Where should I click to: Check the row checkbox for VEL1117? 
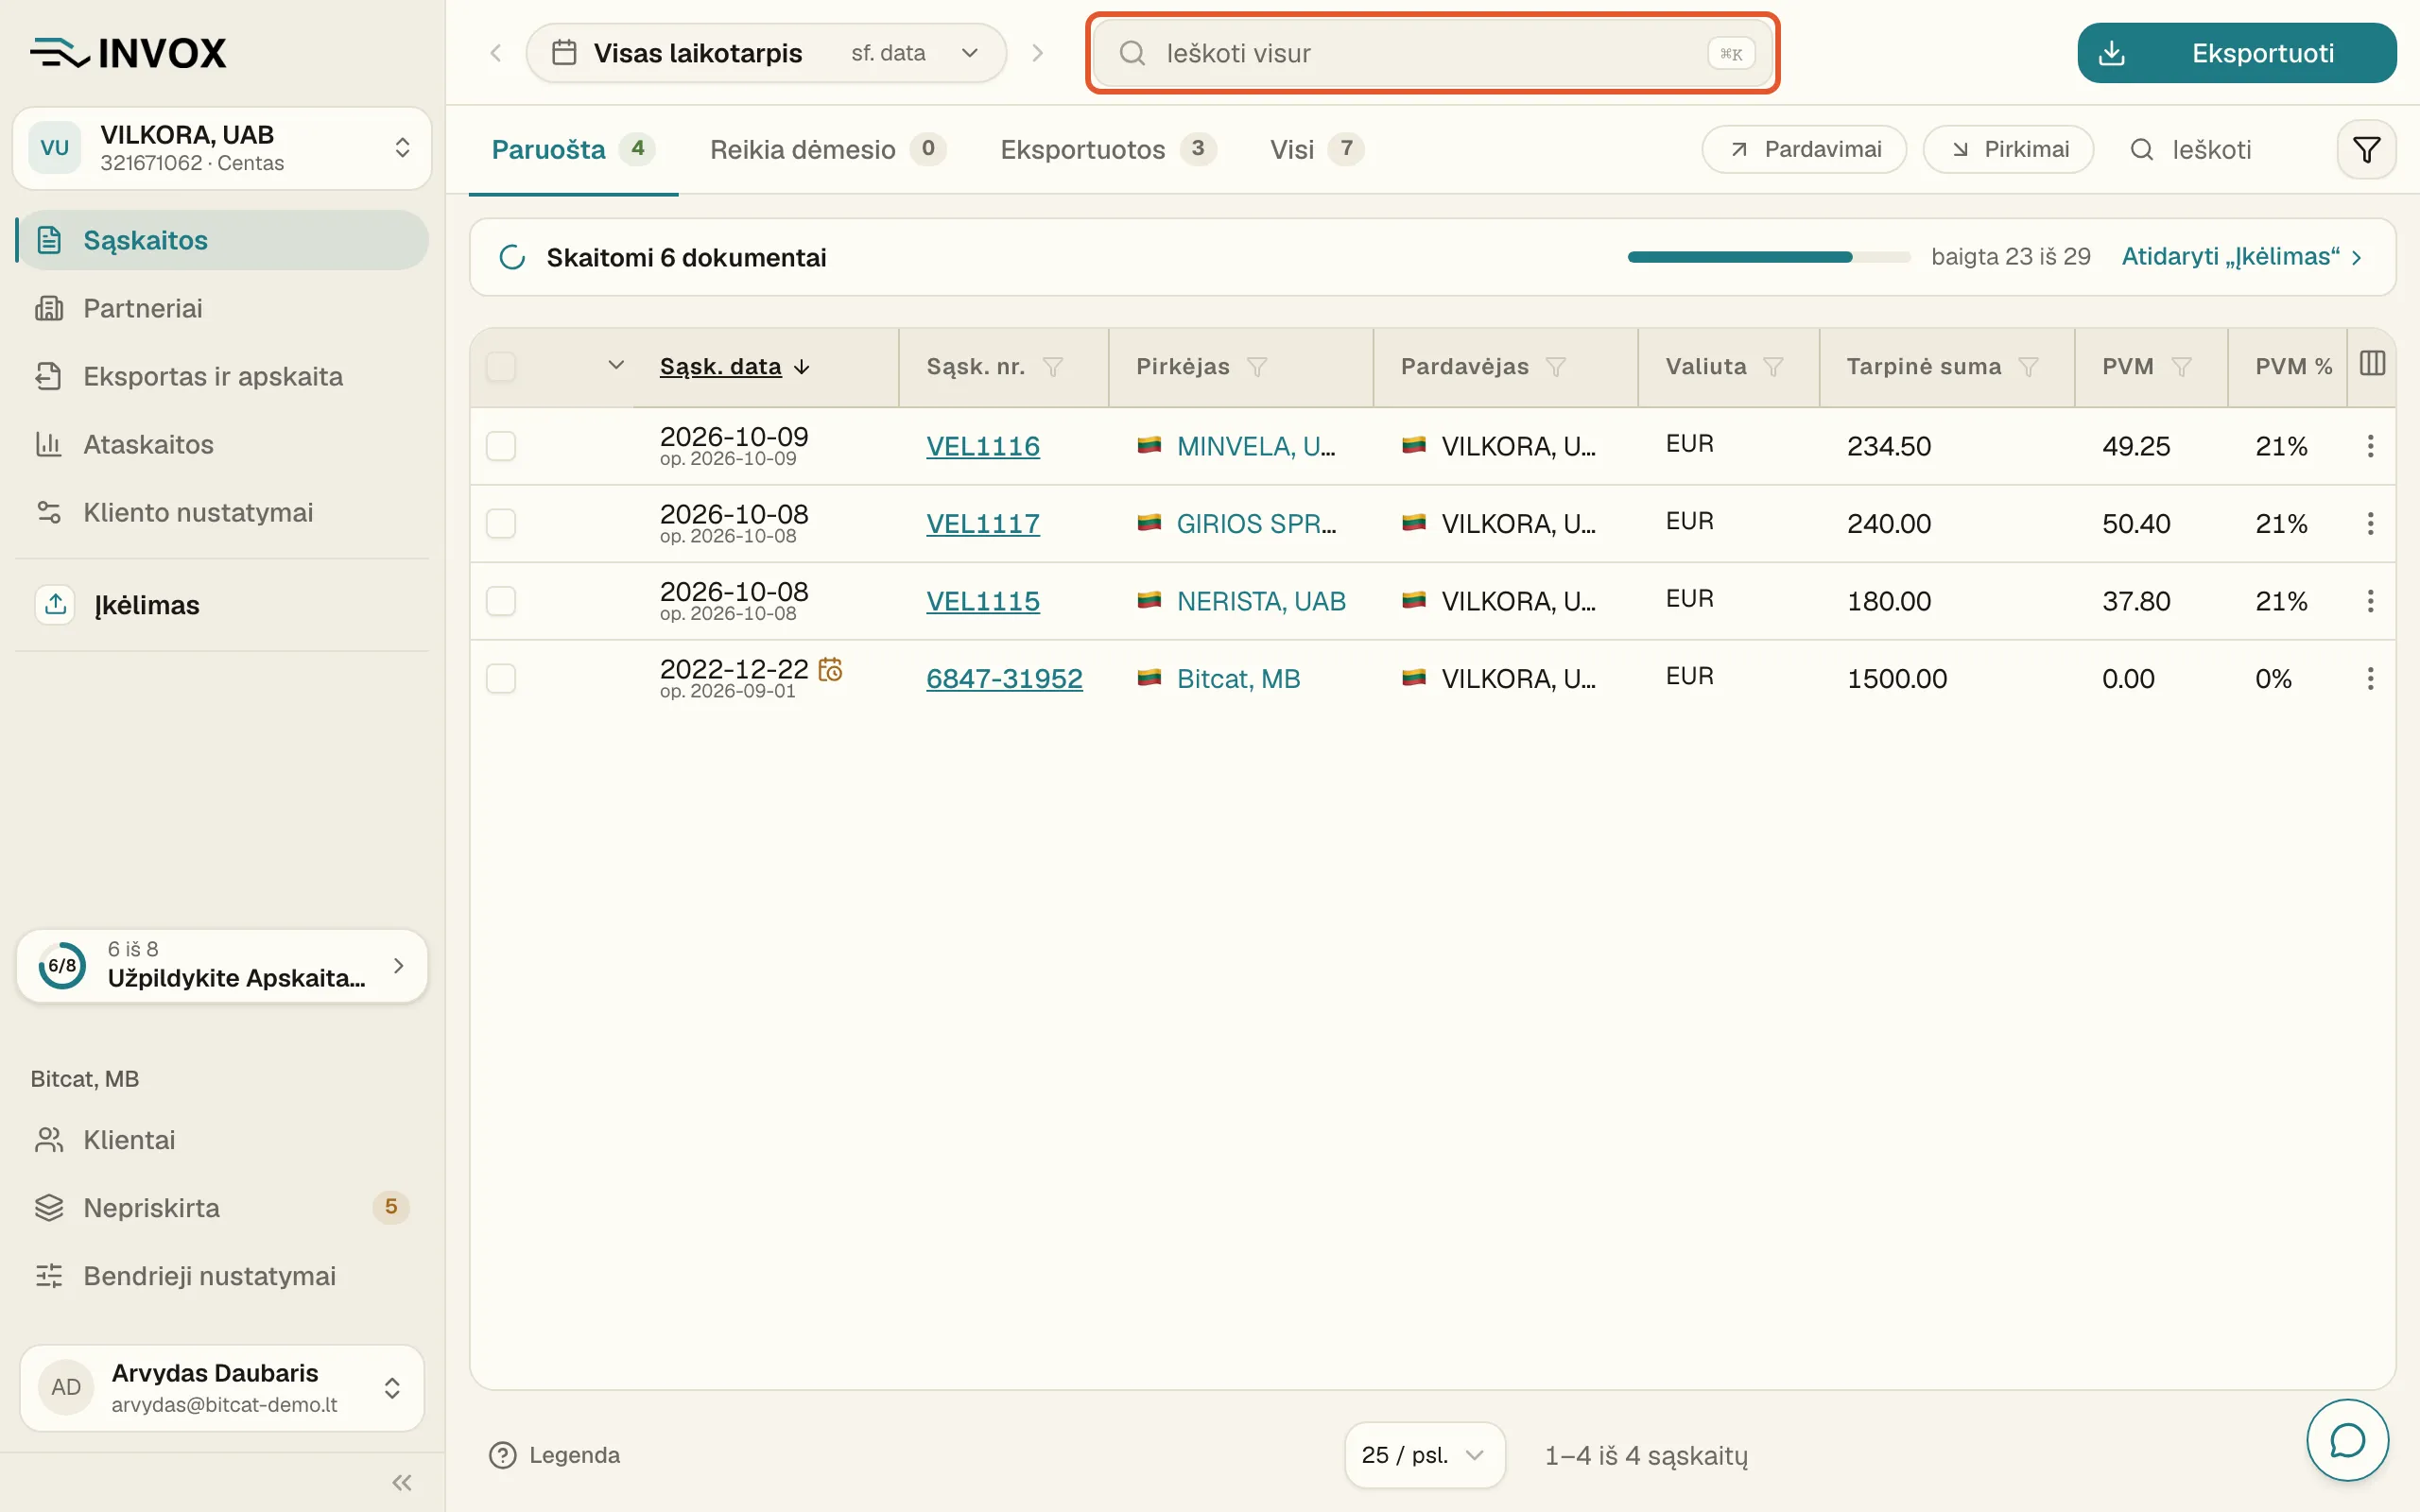pos(501,523)
